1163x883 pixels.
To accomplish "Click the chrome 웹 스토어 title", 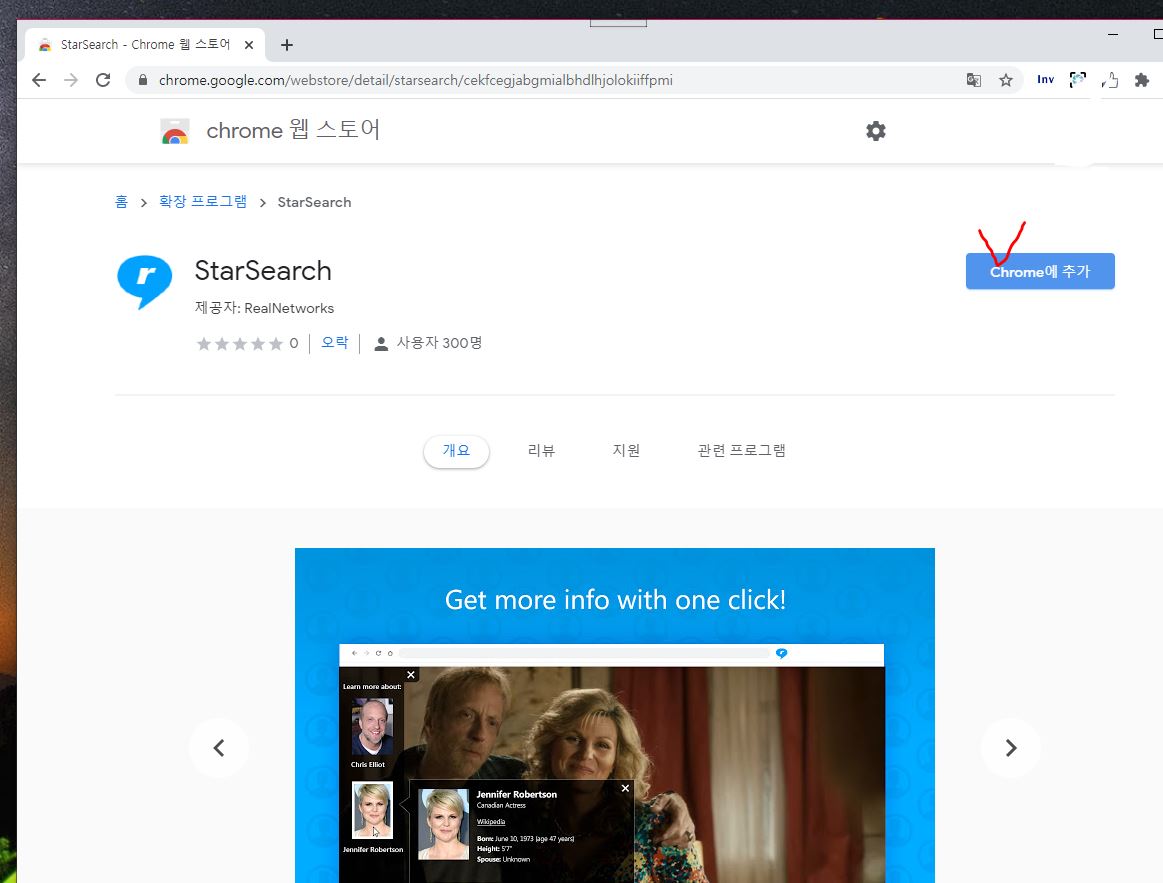I will pyautogui.click(x=293, y=131).
